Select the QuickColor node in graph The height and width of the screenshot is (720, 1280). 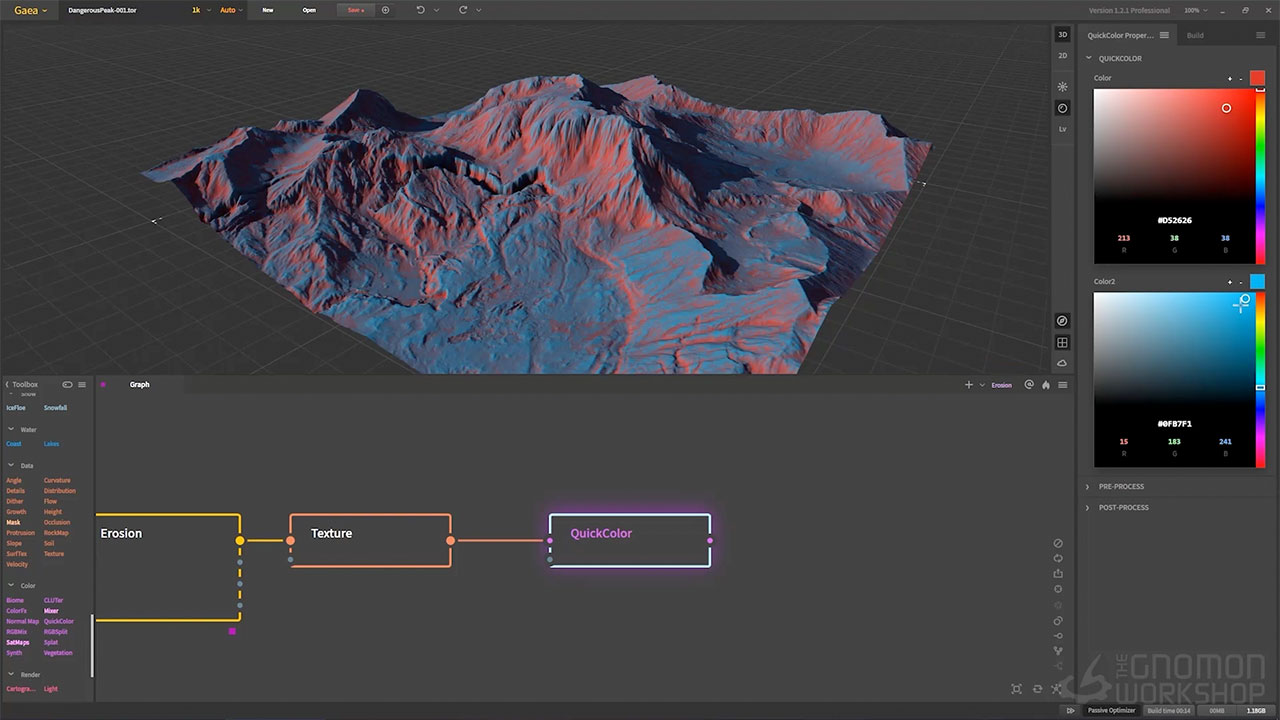(630, 540)
